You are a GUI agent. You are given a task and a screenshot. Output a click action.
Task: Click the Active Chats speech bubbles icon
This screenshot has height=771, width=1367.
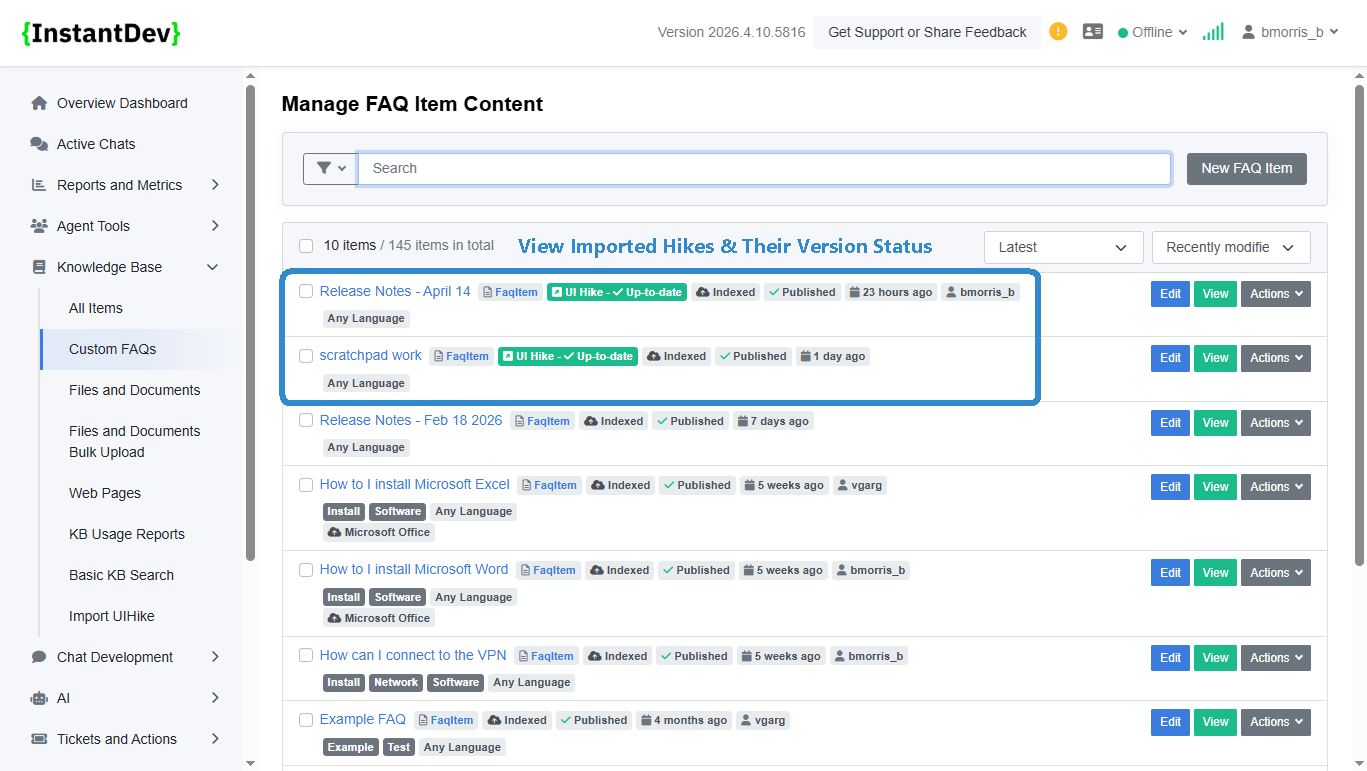39,144
